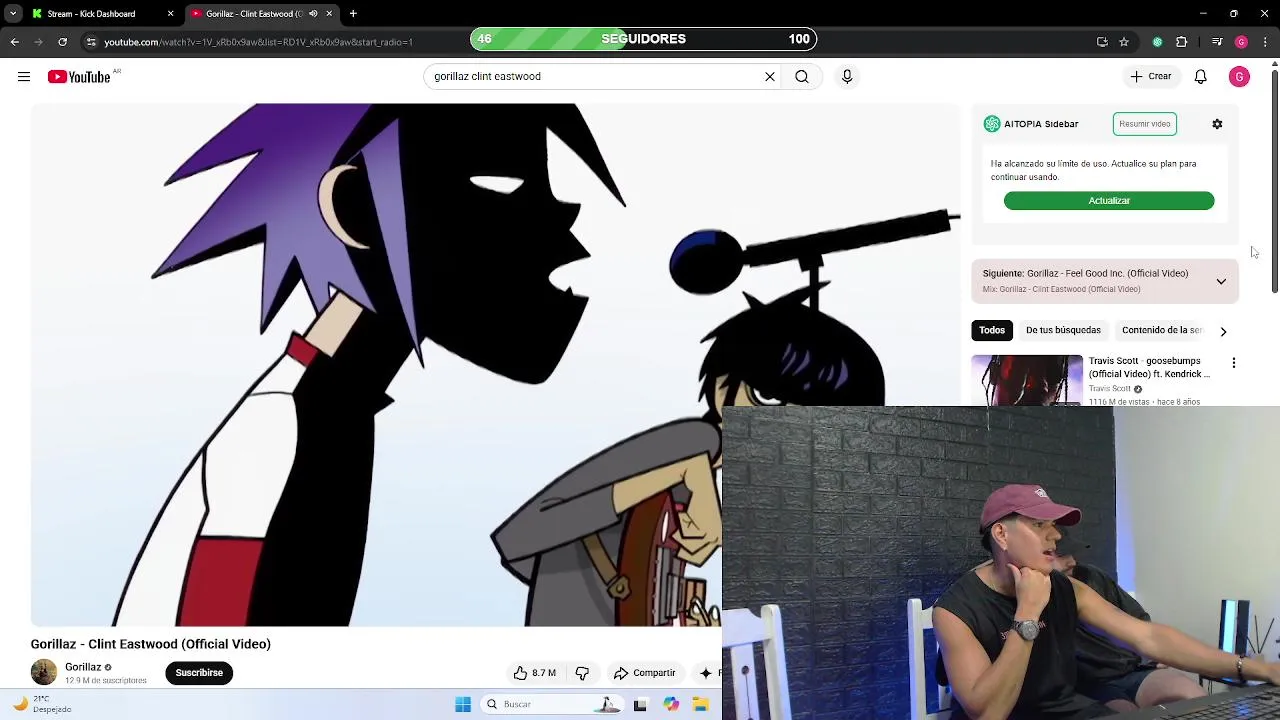Open the tab search dropdown arrow

coord(13,14)
